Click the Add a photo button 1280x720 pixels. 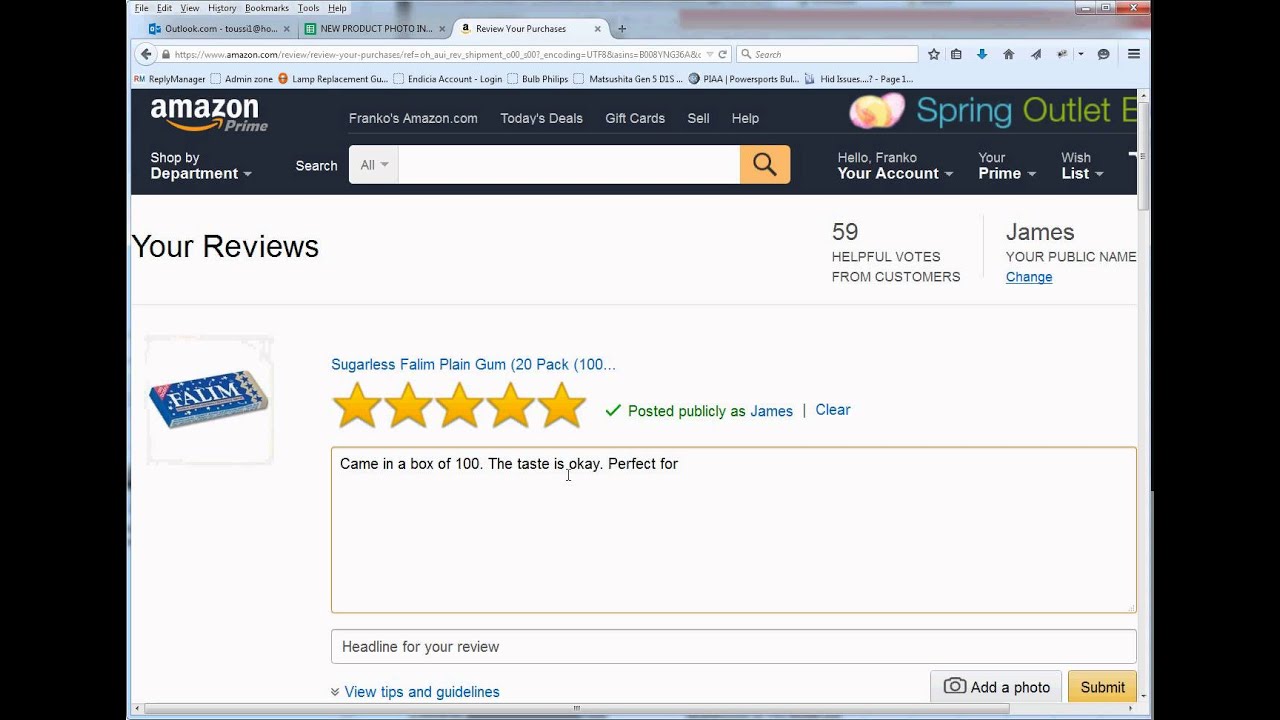(996, 687)
